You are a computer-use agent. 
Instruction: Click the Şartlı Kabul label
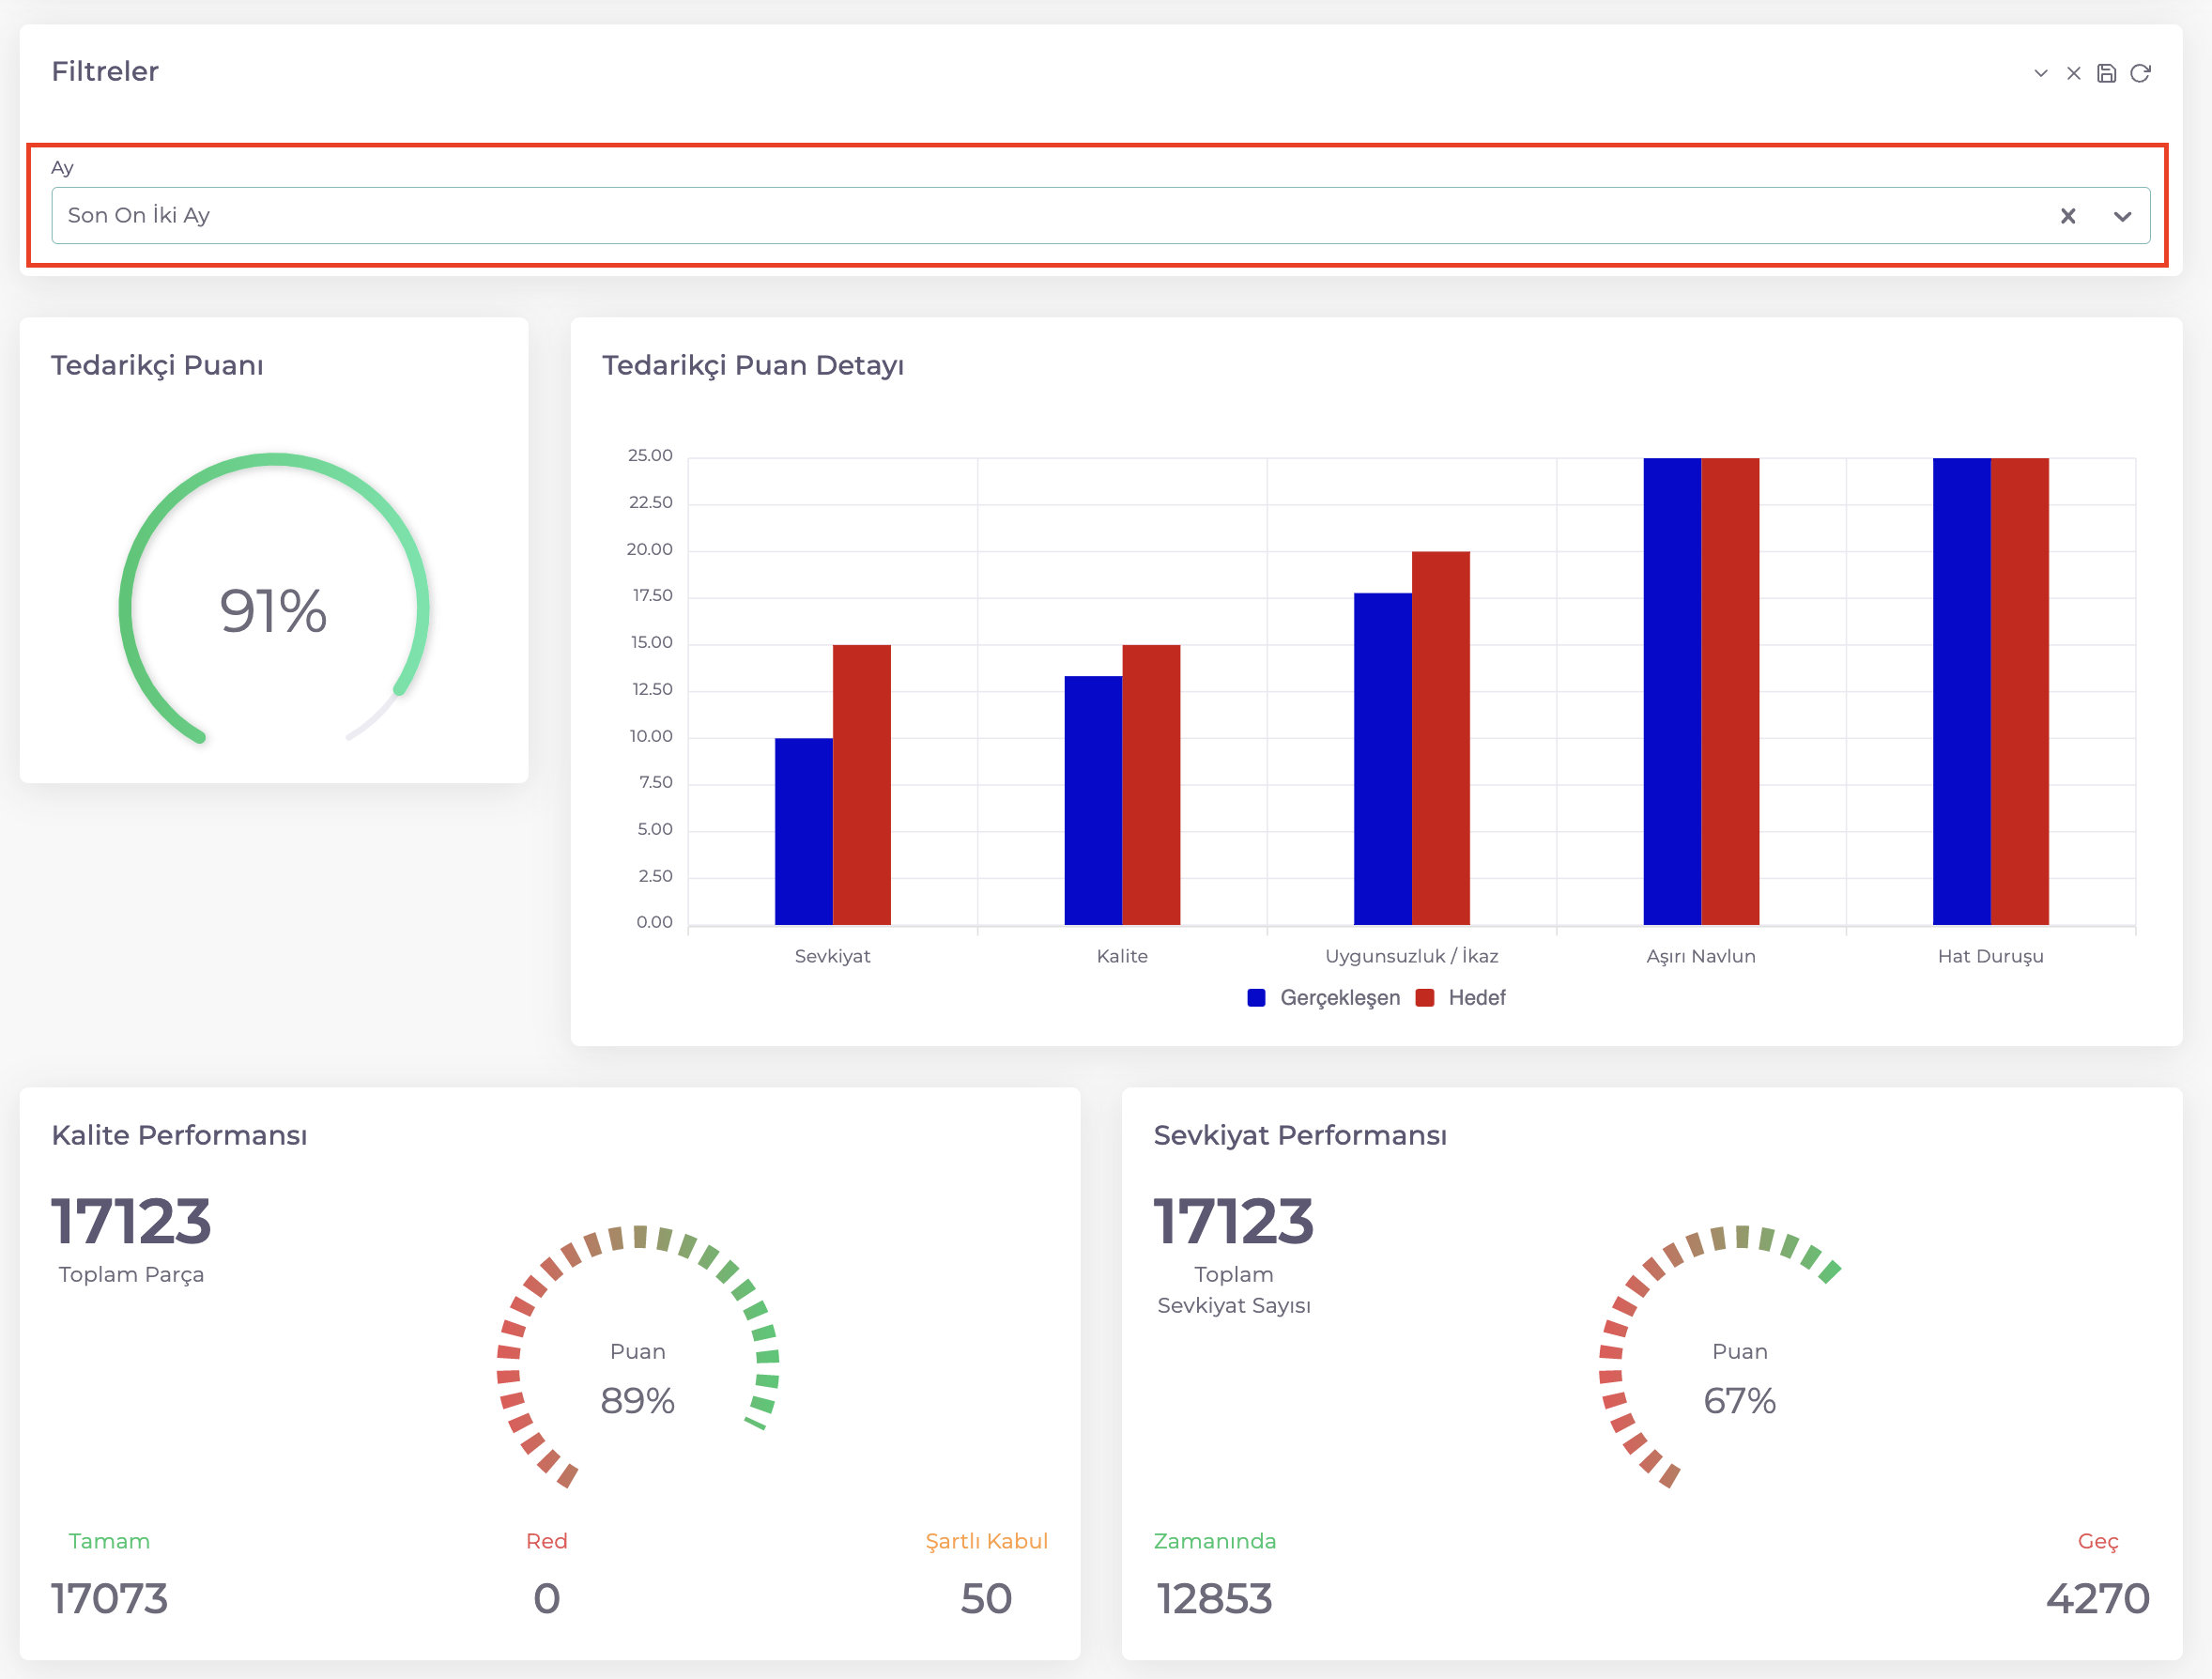pyautogui.click(x=986, y=1541)
